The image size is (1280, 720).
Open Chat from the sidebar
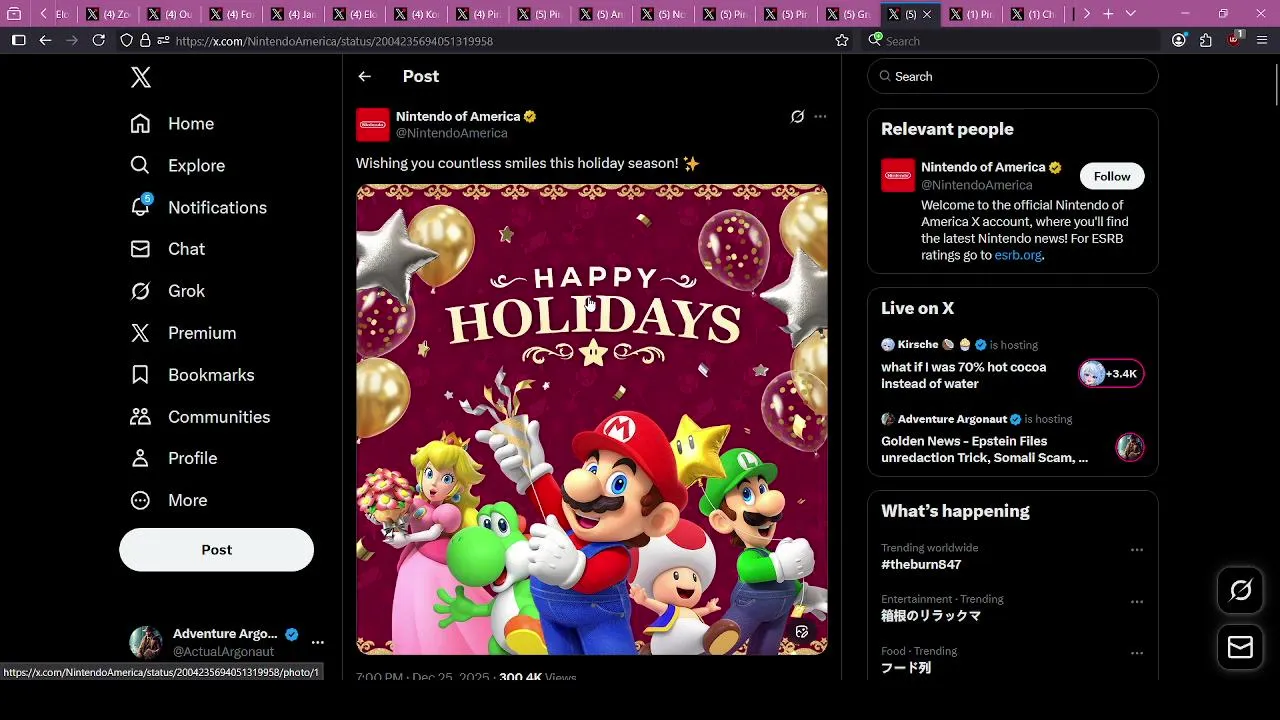(167, 249)
